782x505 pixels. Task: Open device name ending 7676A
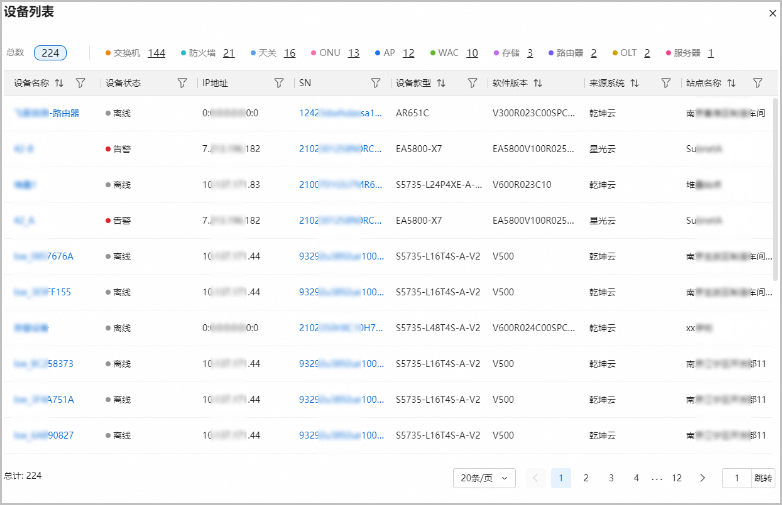click(x=43, y=256)
